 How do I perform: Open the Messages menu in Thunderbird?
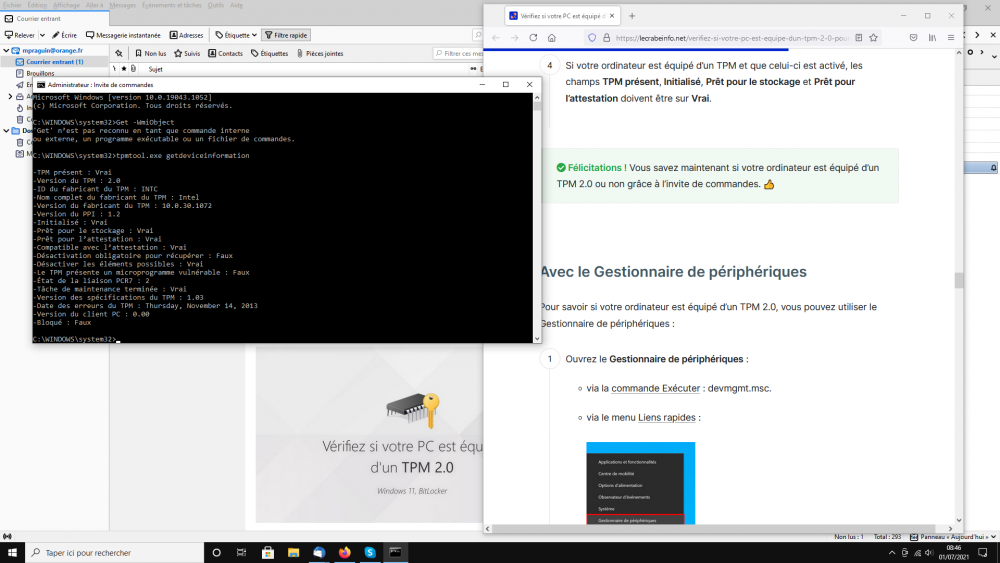(x=122, y=5)
